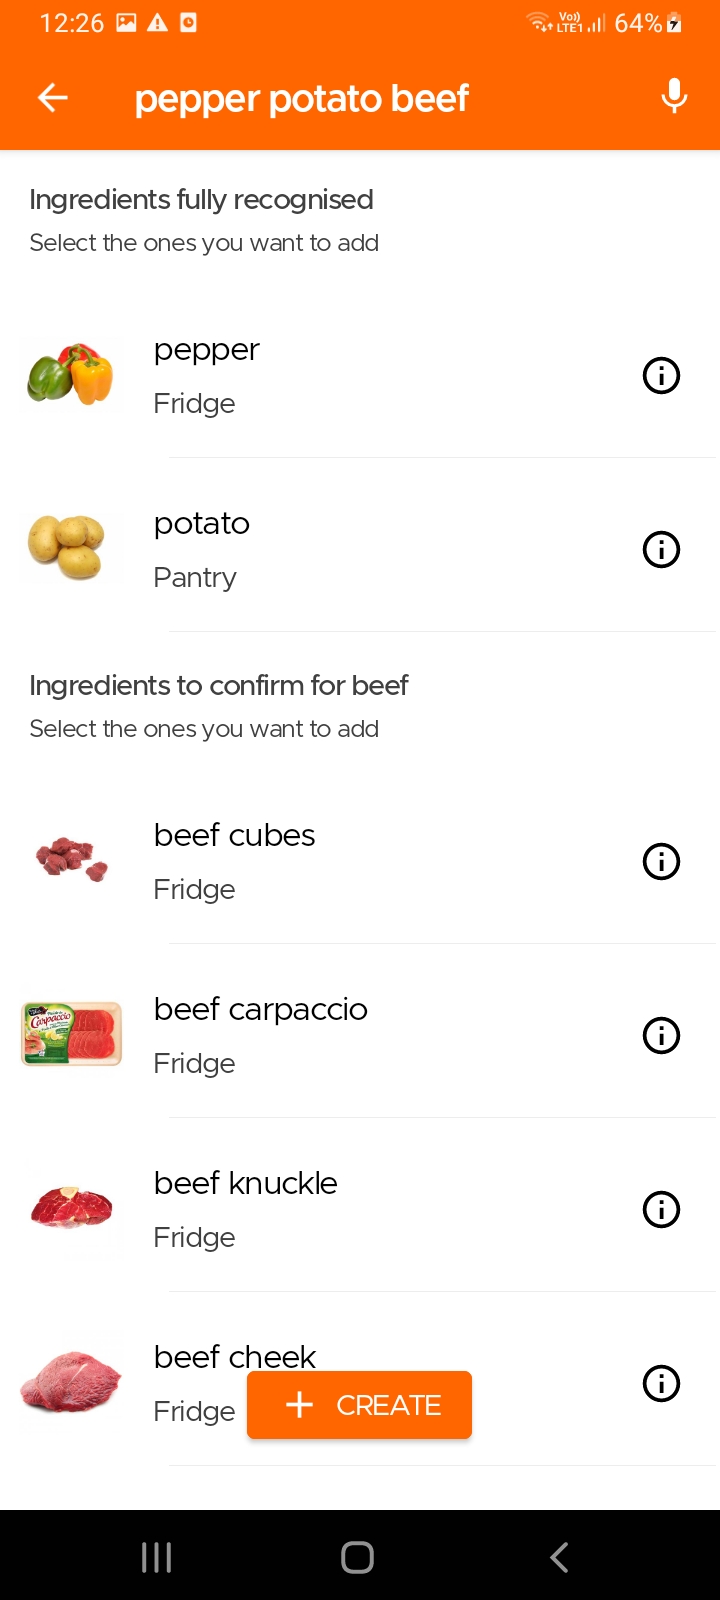View info about beef cubes
This screenshot has height=1600, width=720.
pyautogui.click(x=661, y=861)
